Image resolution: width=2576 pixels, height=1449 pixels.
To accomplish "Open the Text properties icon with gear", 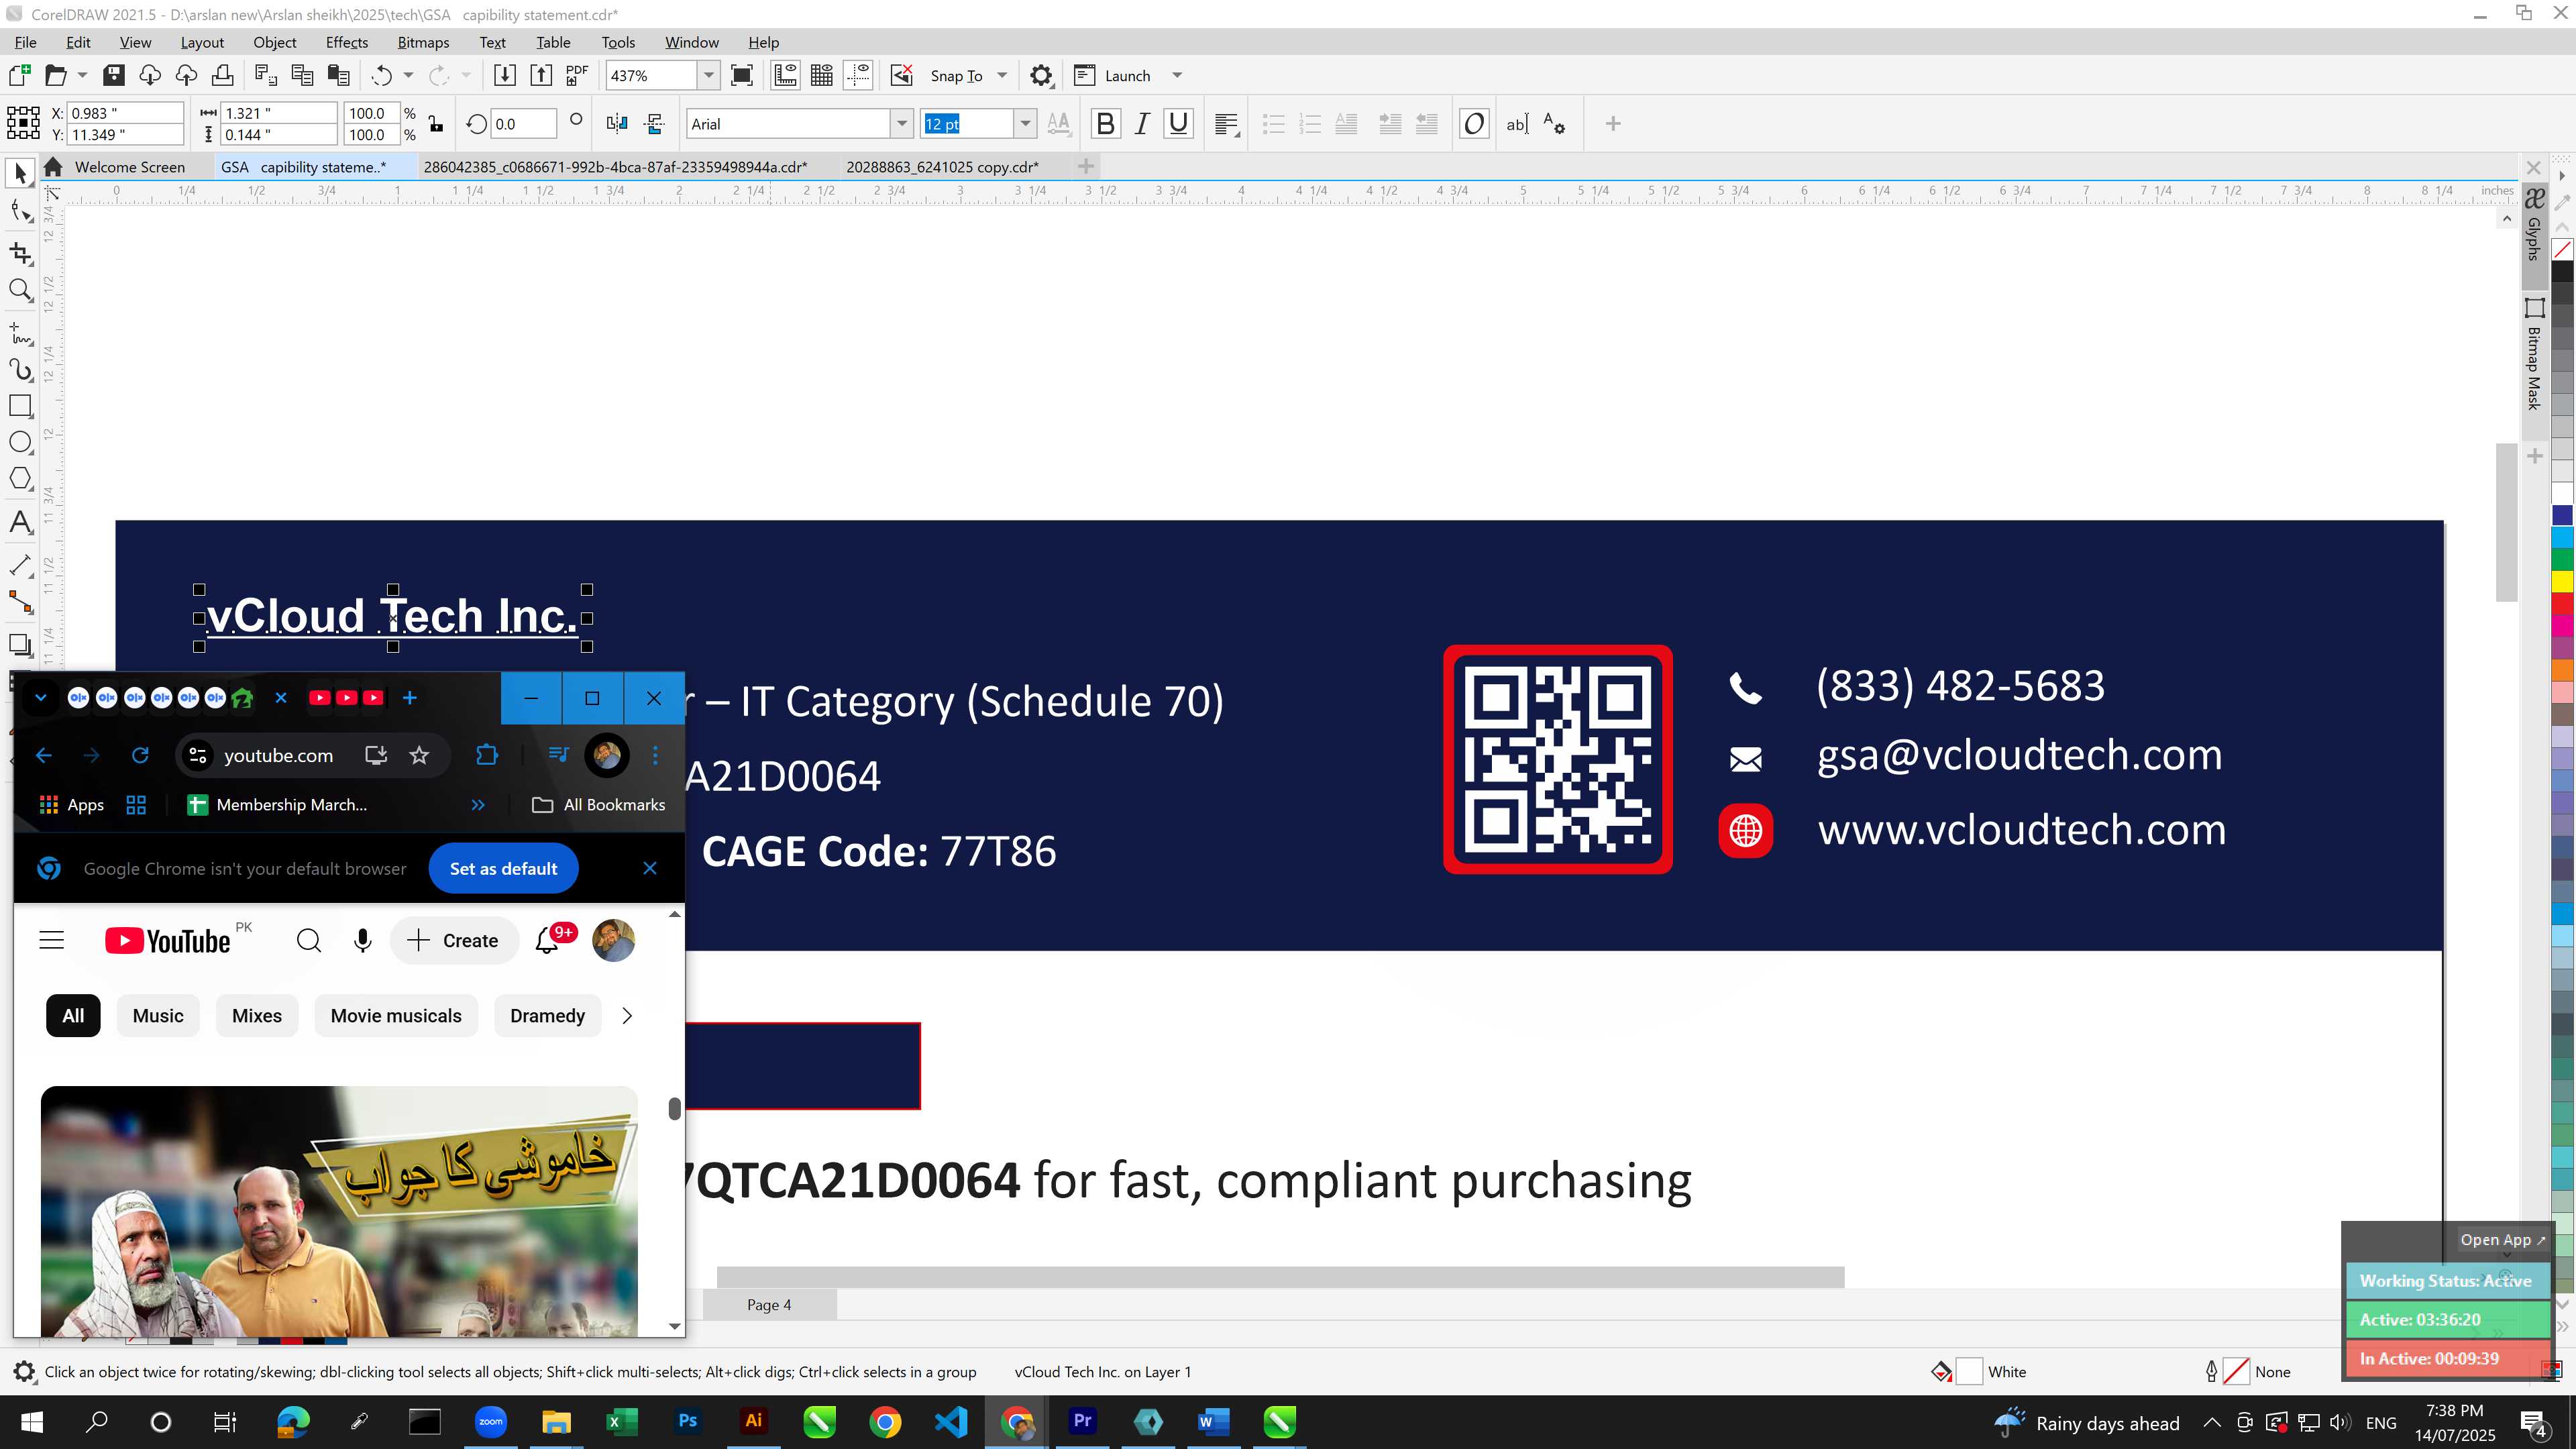I will point(1554,124).
